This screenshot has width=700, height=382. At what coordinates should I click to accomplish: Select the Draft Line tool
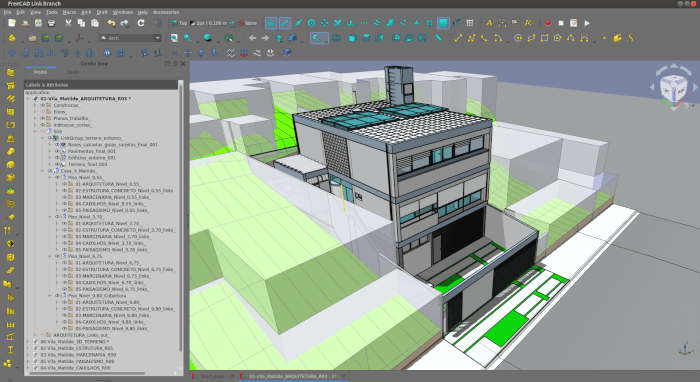tap(458, 38)
